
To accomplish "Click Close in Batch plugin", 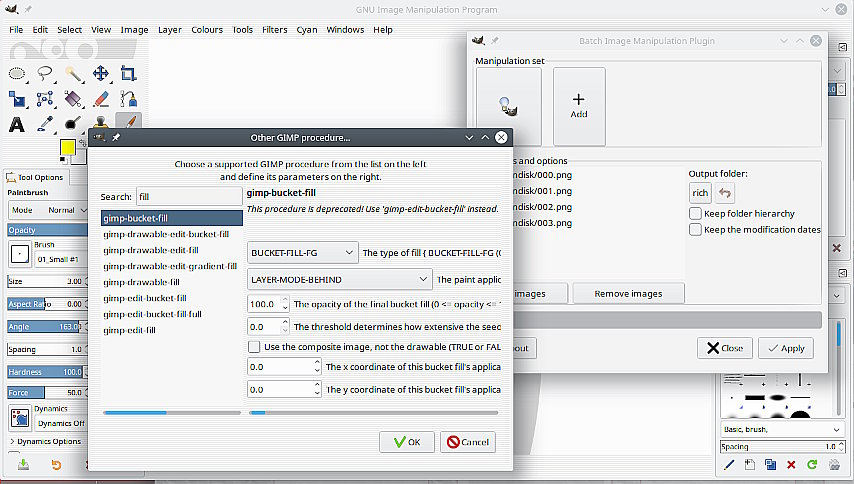I will tap(724, 348).
